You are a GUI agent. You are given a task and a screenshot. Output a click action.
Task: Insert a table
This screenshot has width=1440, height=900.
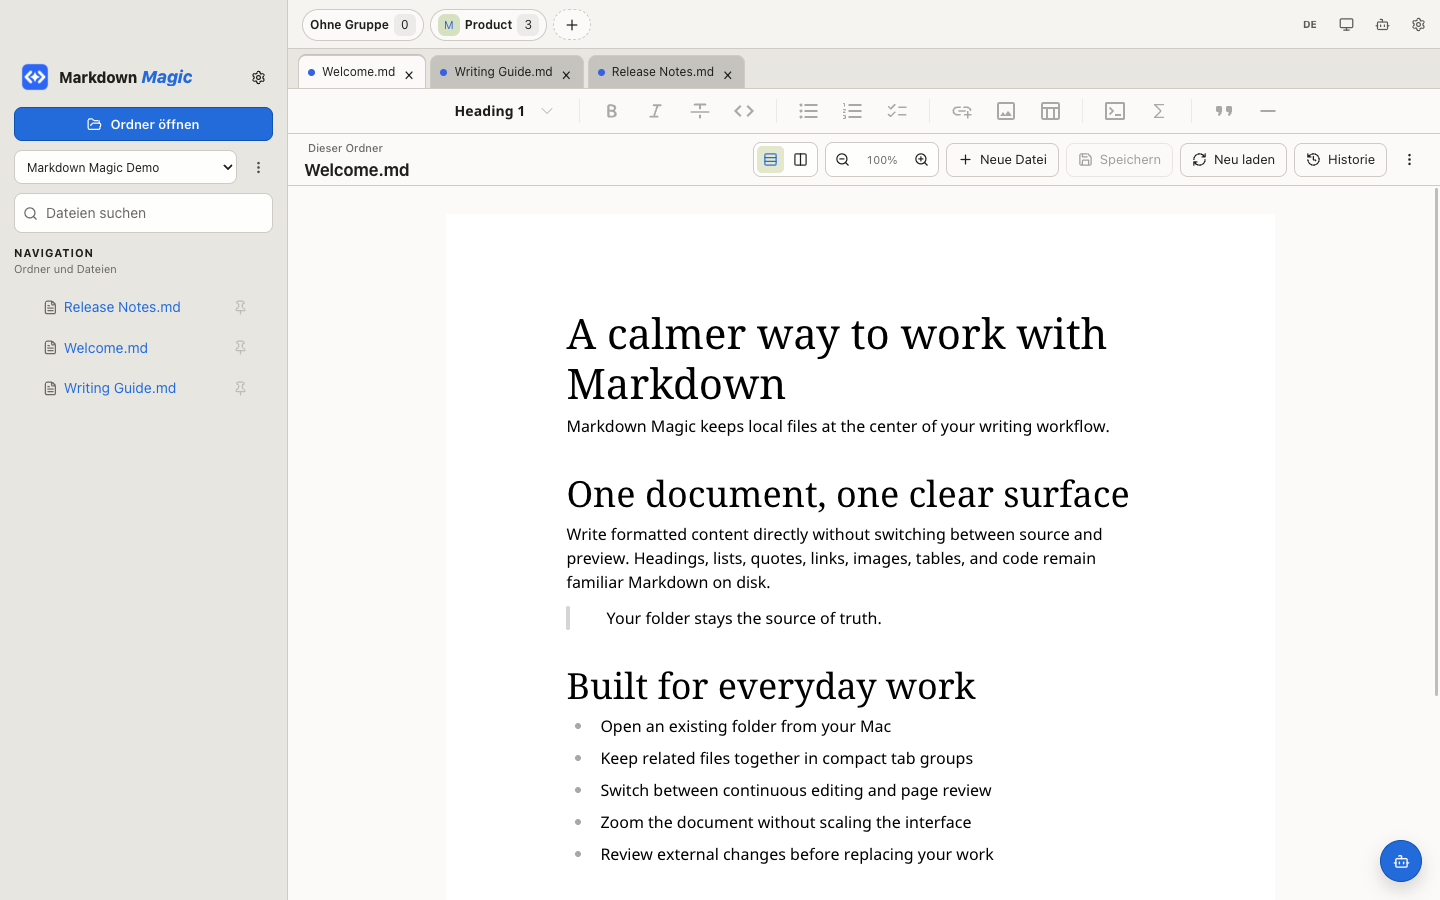[x=1050, y=111]
